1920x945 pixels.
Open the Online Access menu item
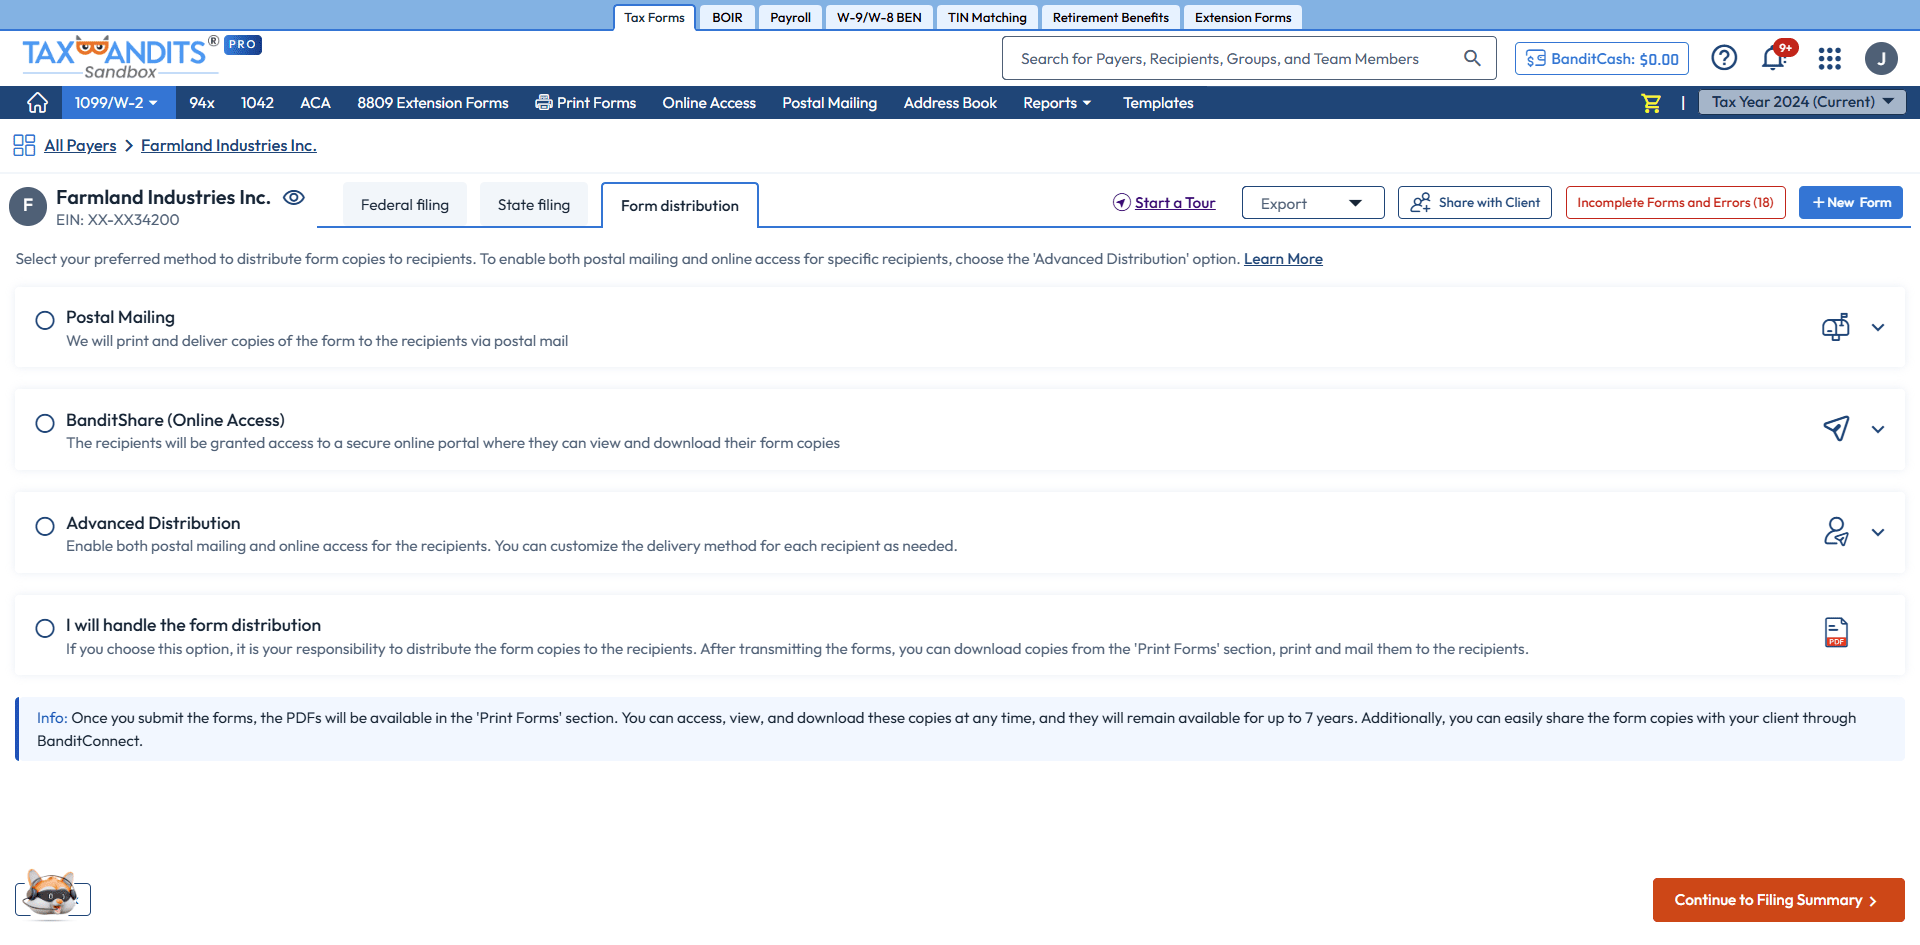709,103
